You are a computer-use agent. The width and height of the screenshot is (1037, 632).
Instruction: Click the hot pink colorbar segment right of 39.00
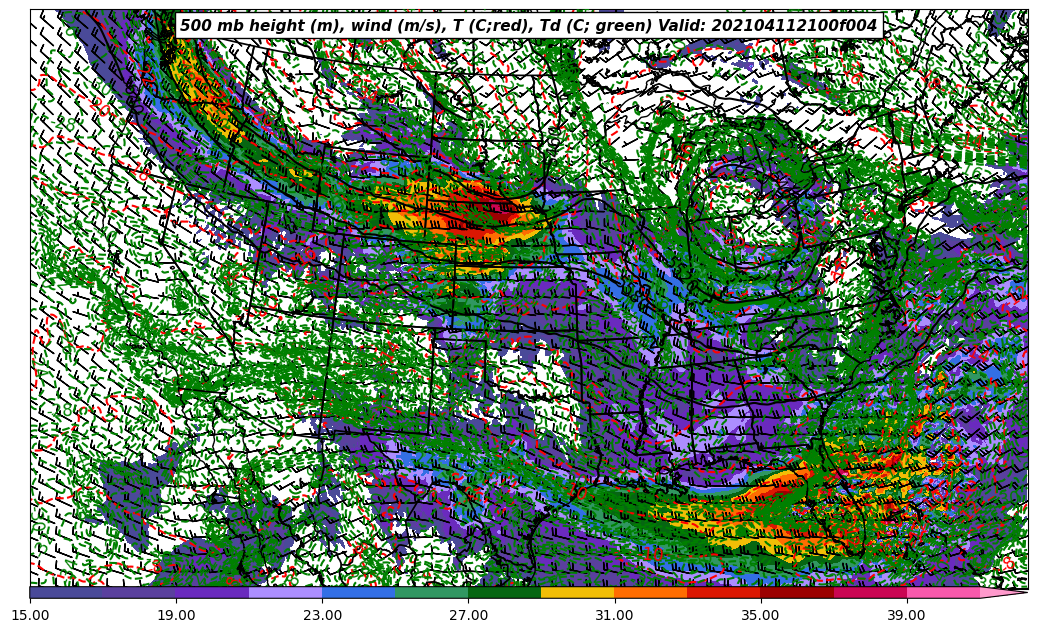(x=942, y=592)
